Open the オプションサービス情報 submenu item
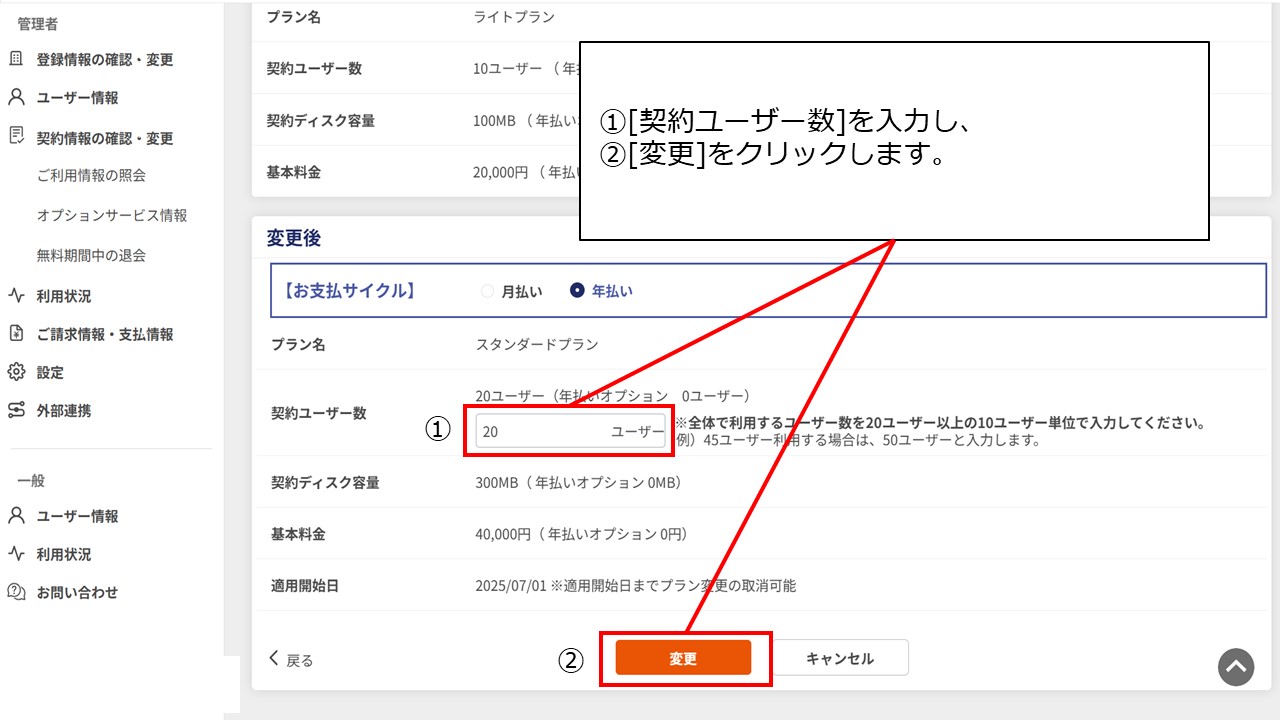 (x=112, y=215)
